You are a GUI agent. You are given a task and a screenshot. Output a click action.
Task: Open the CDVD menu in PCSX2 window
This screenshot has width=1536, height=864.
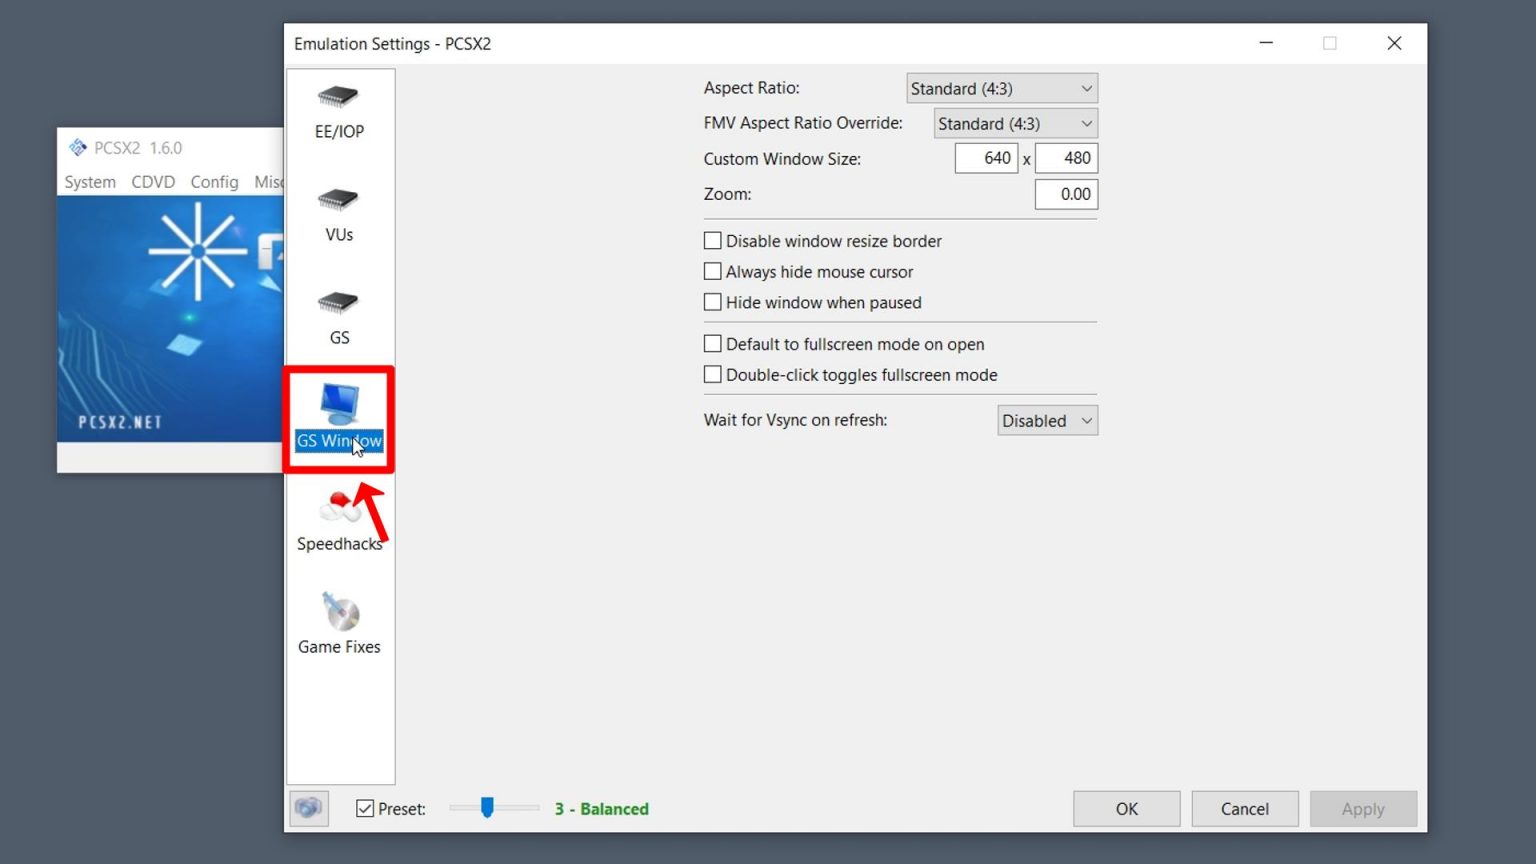(153, 182)
